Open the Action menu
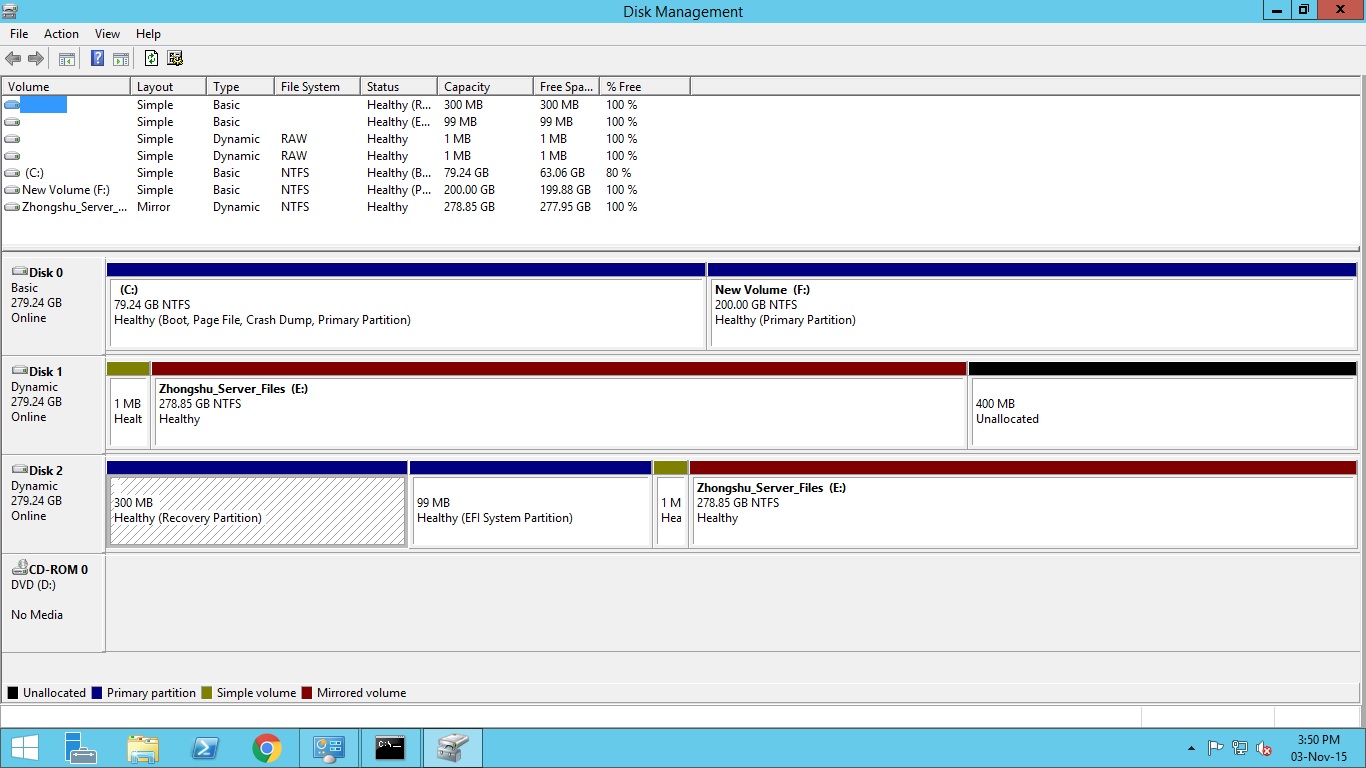This screenshot has width=1366, height=768. 61,34
